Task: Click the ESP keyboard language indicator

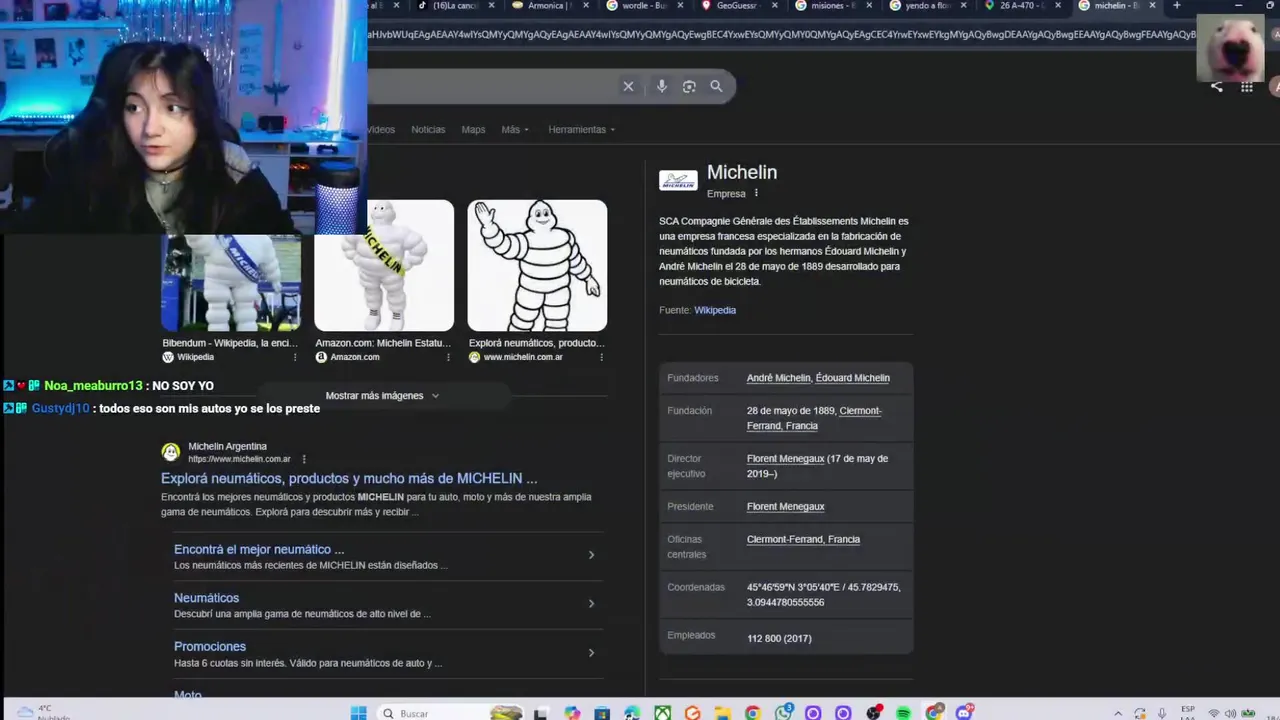Action: point(1188,712)
